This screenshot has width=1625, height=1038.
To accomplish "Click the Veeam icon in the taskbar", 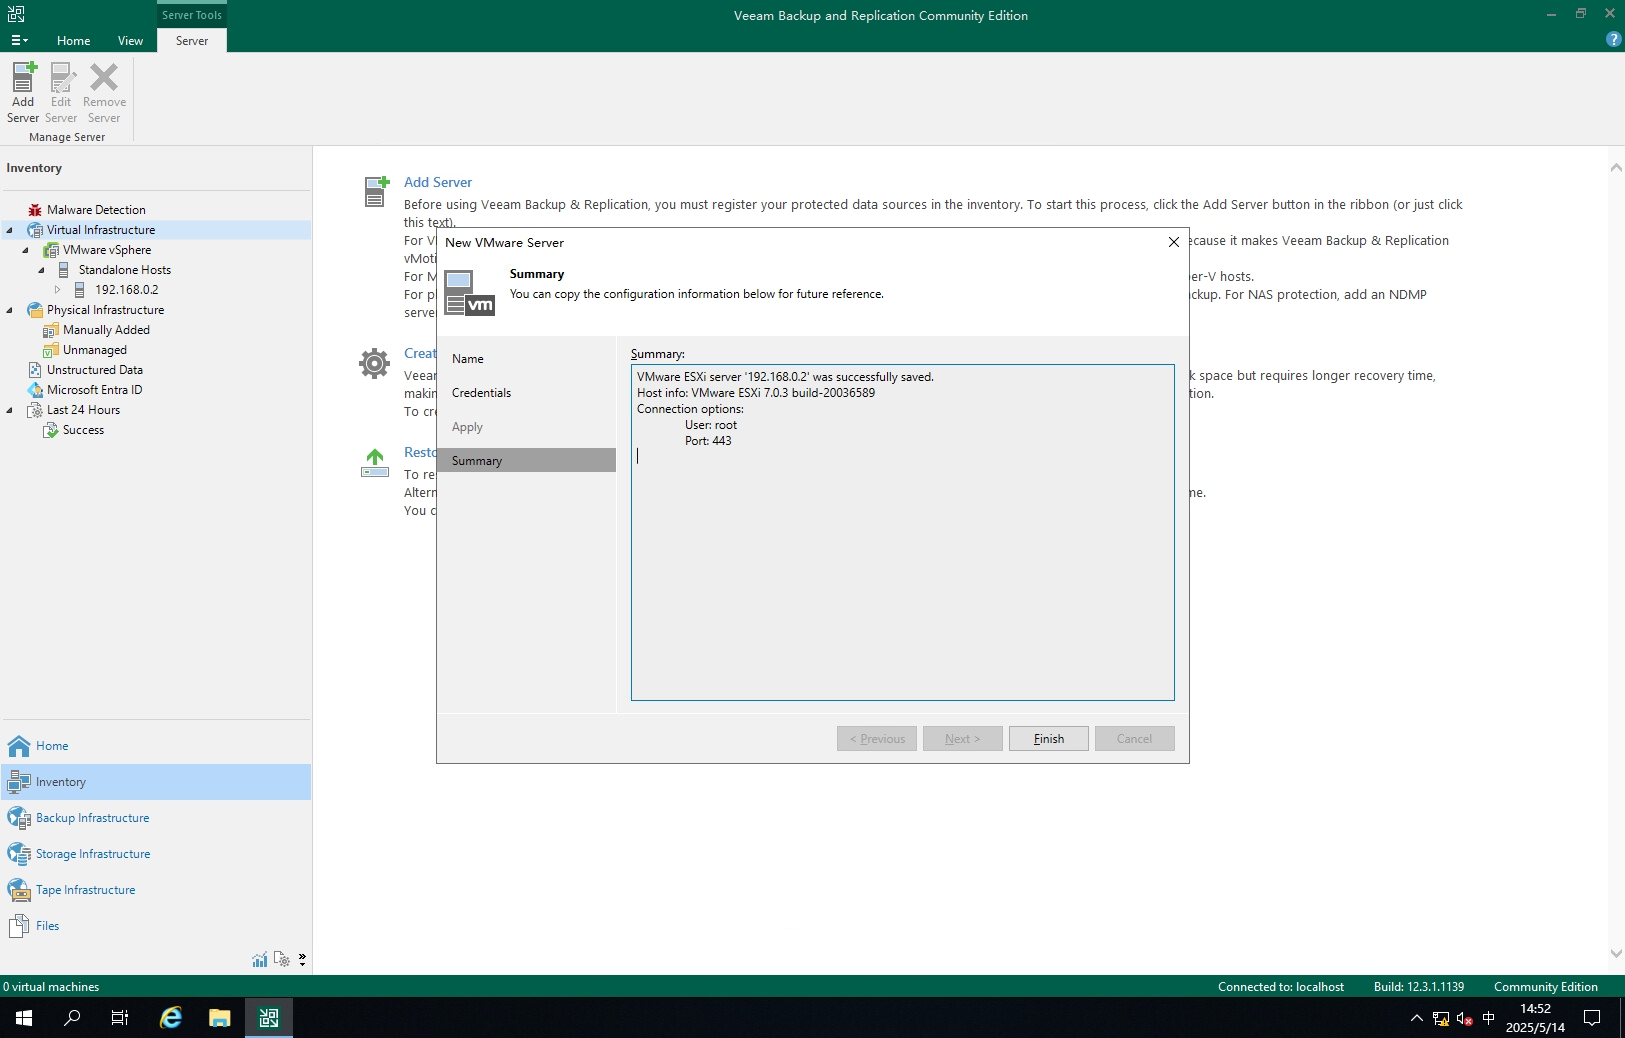I will [268, 1018].
